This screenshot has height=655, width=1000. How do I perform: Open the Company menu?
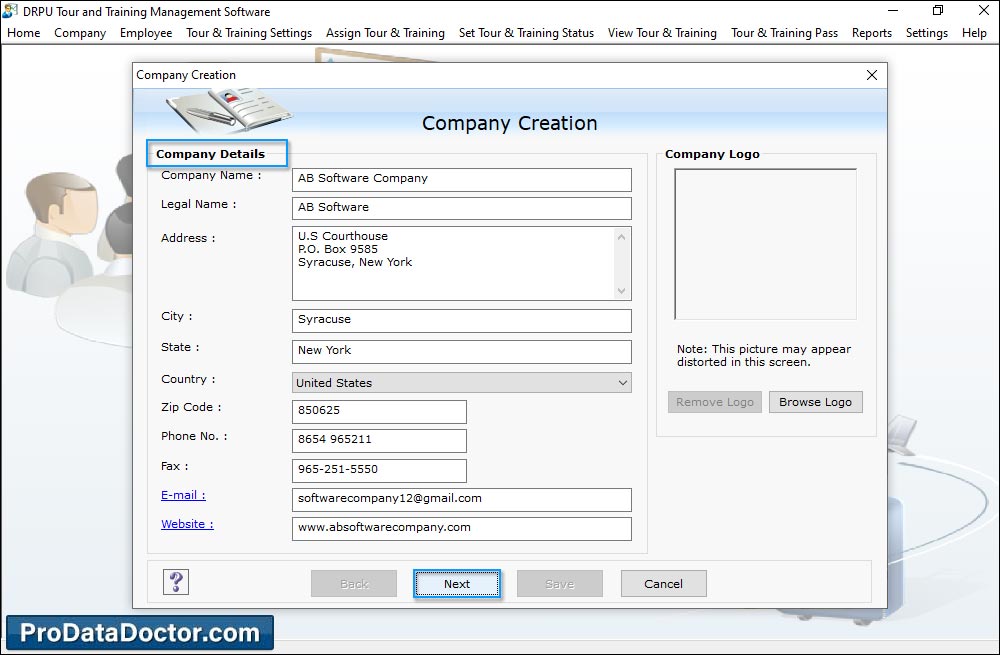pos(80,33)
